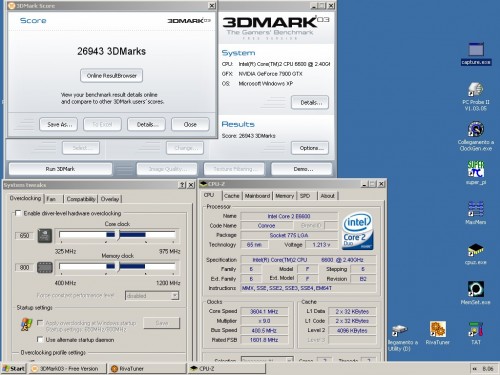Open the Overlay tab in System tweaks
Viewport: 500px width, 375px height.
[110, 199]
